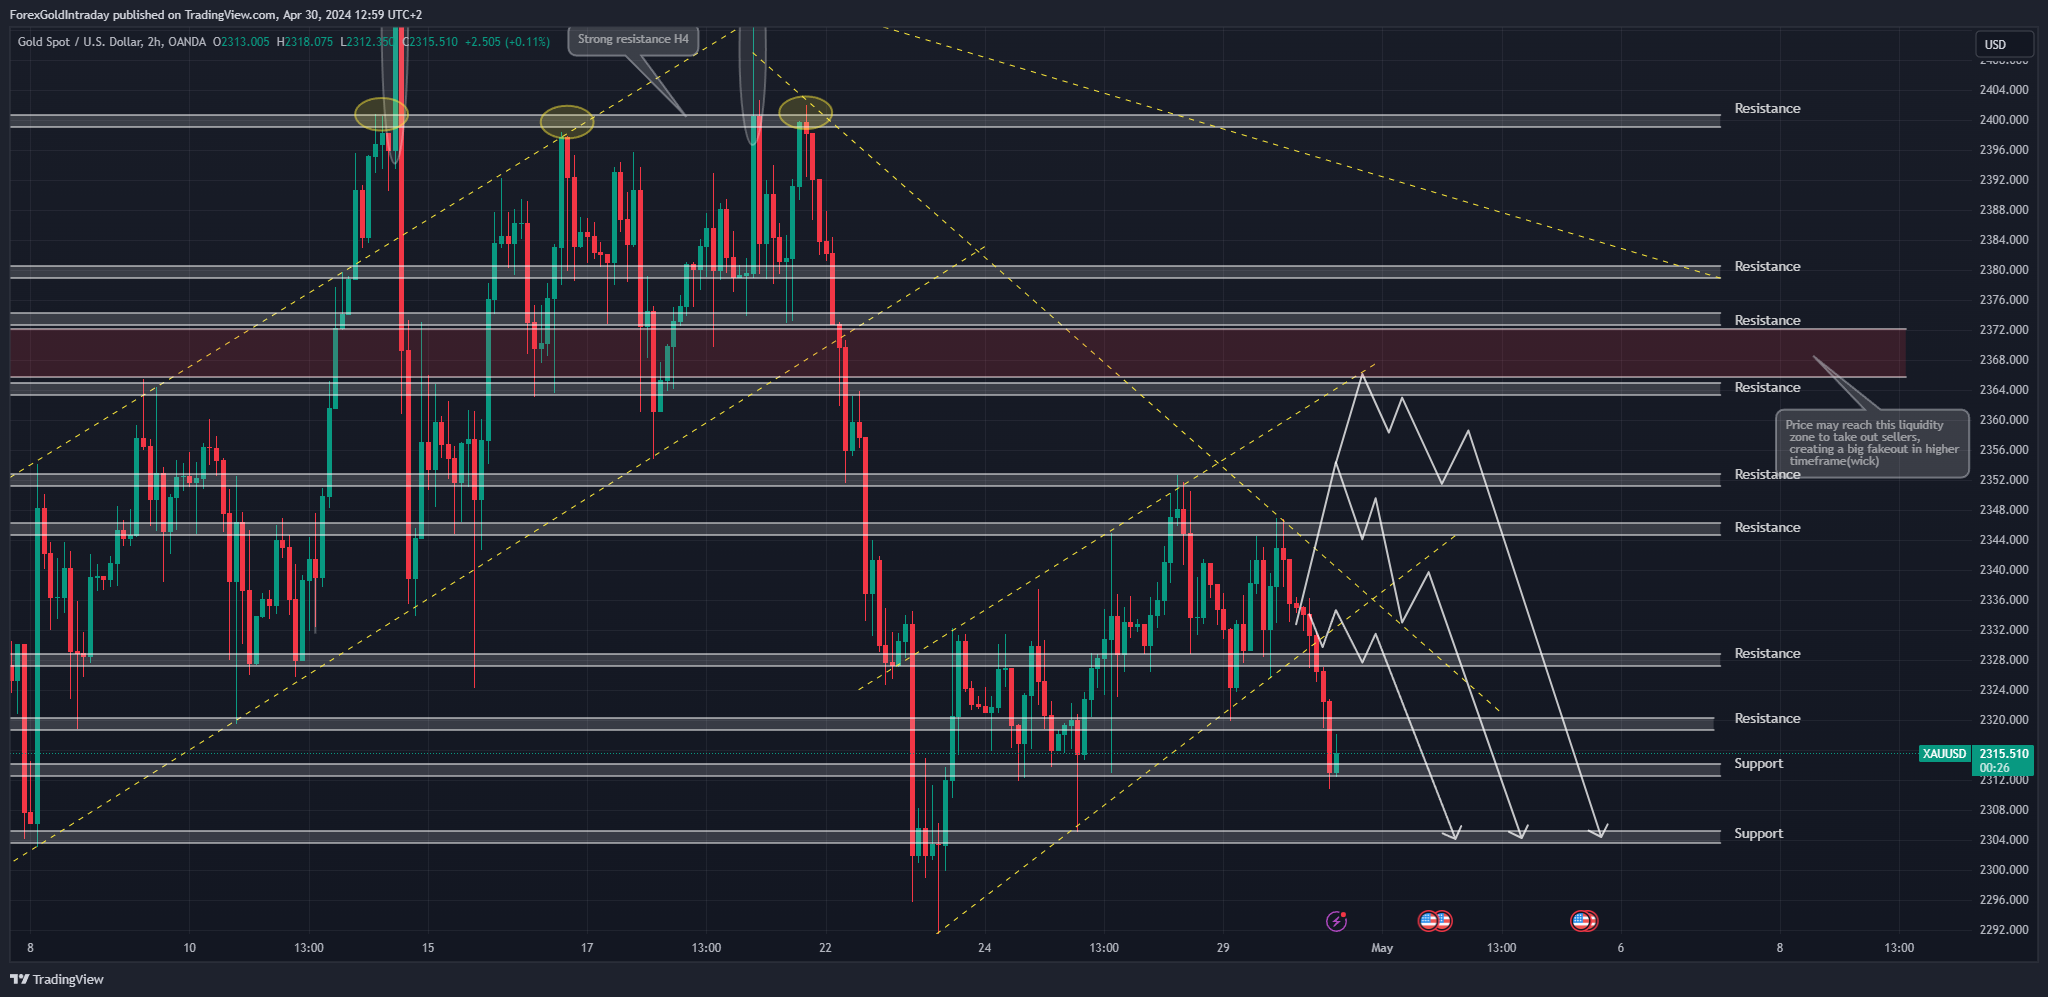Viewport: 2048px width, 997px height.
Task: Select the Resistance label at the 2380 level
Action: pos(1767,267)
